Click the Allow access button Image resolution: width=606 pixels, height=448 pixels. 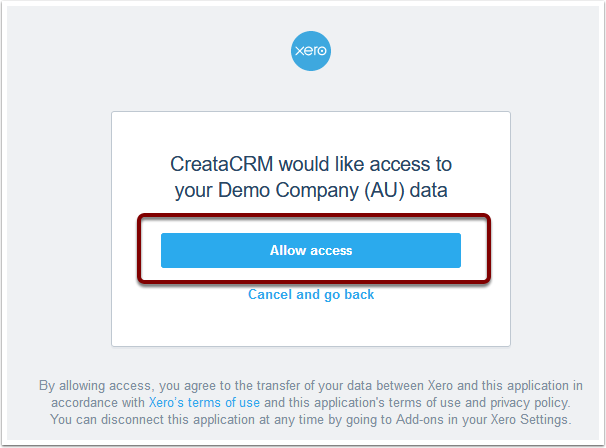coord(311,250)
